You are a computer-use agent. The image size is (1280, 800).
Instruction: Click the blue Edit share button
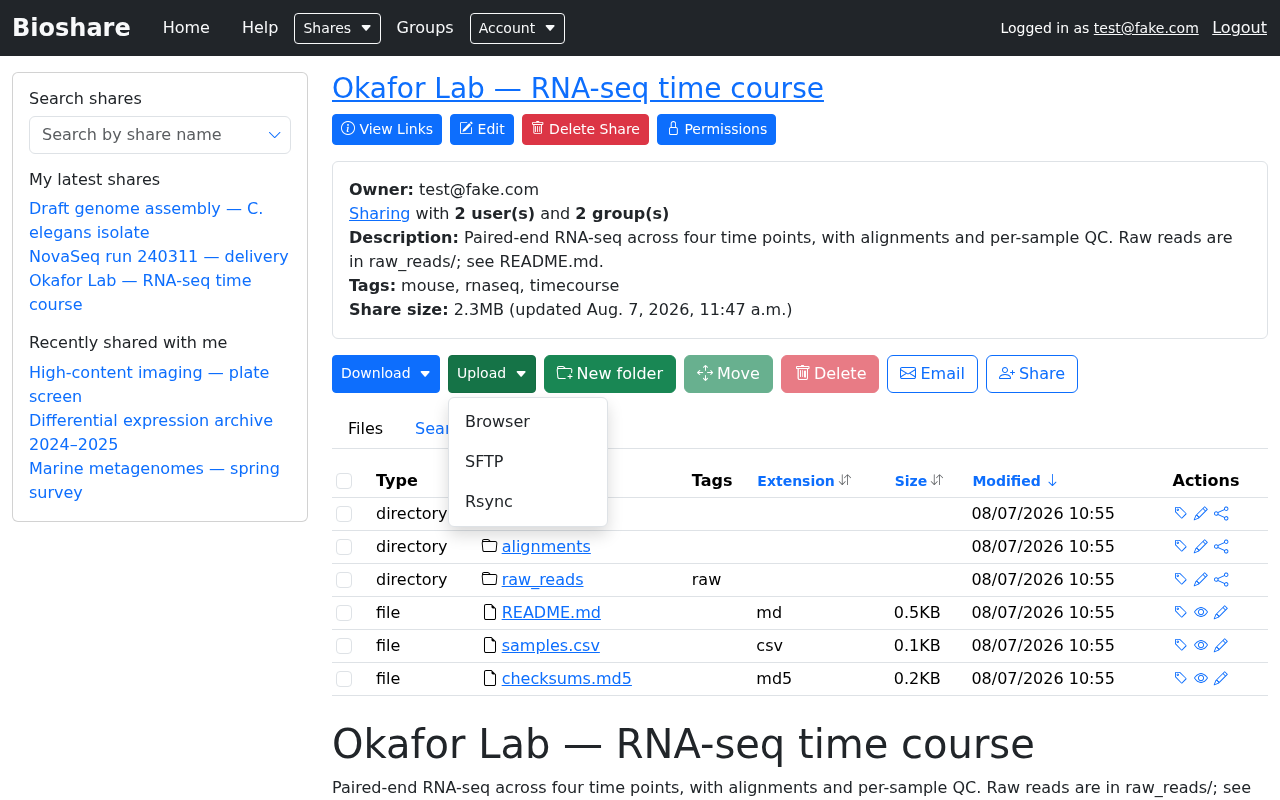click(x=482, y=130)
